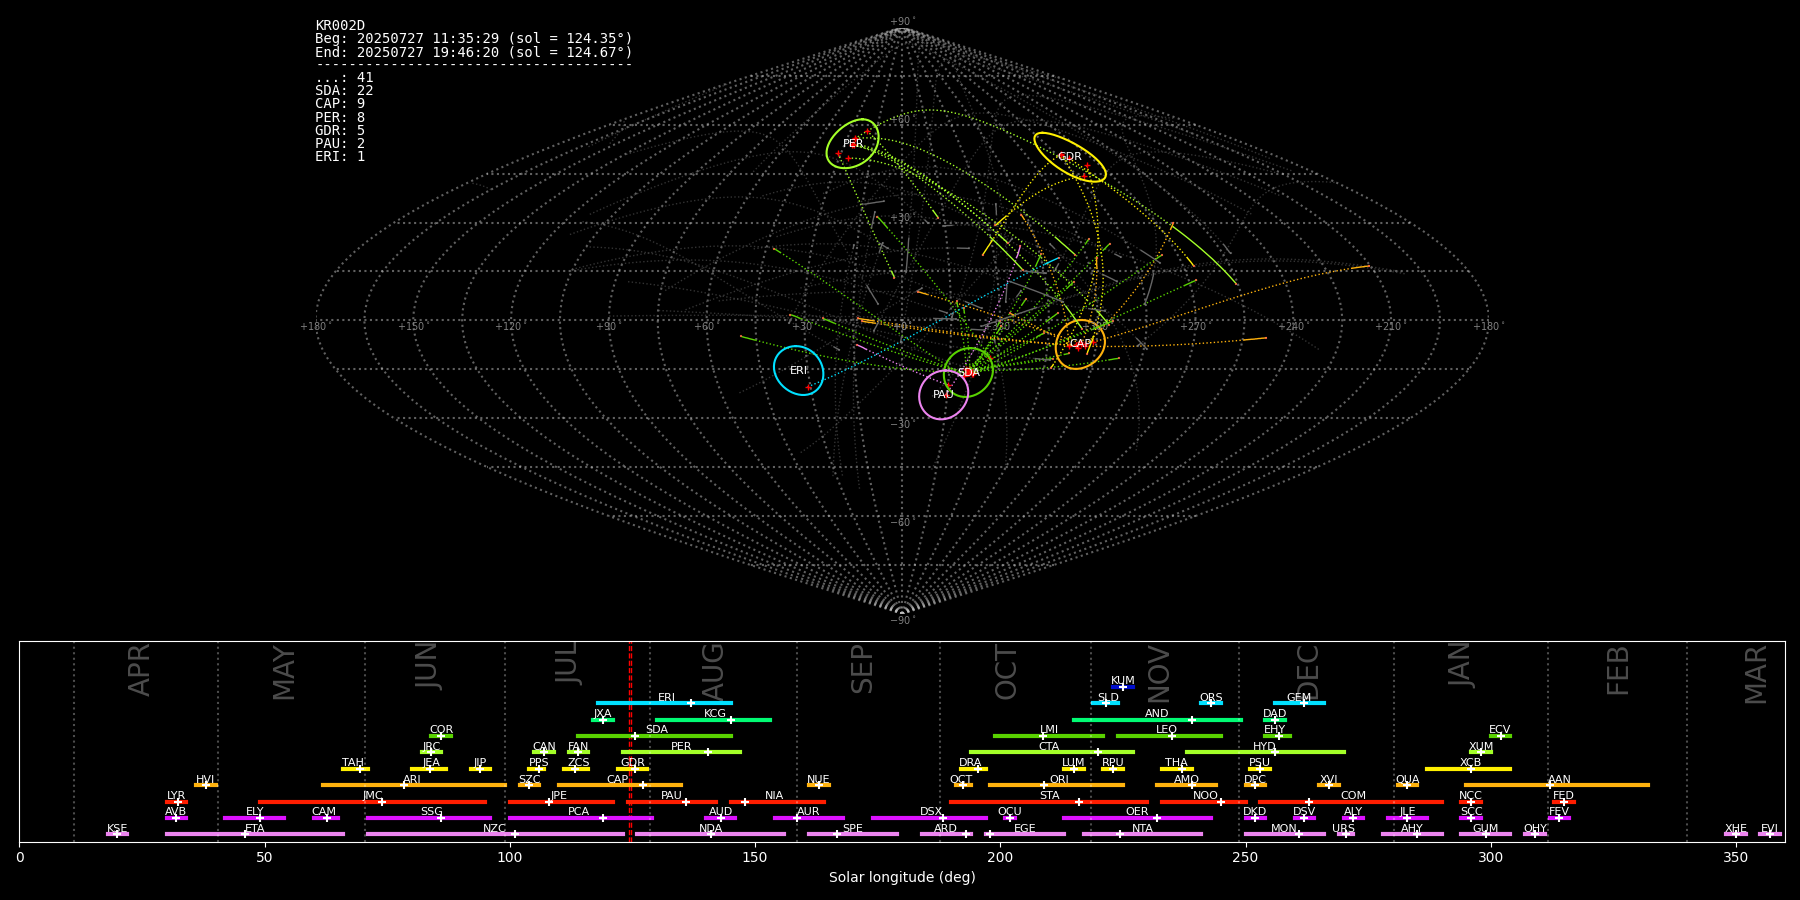
Task: Click the LMI shower bar in timeline
Action: [x=1049, y=736]
